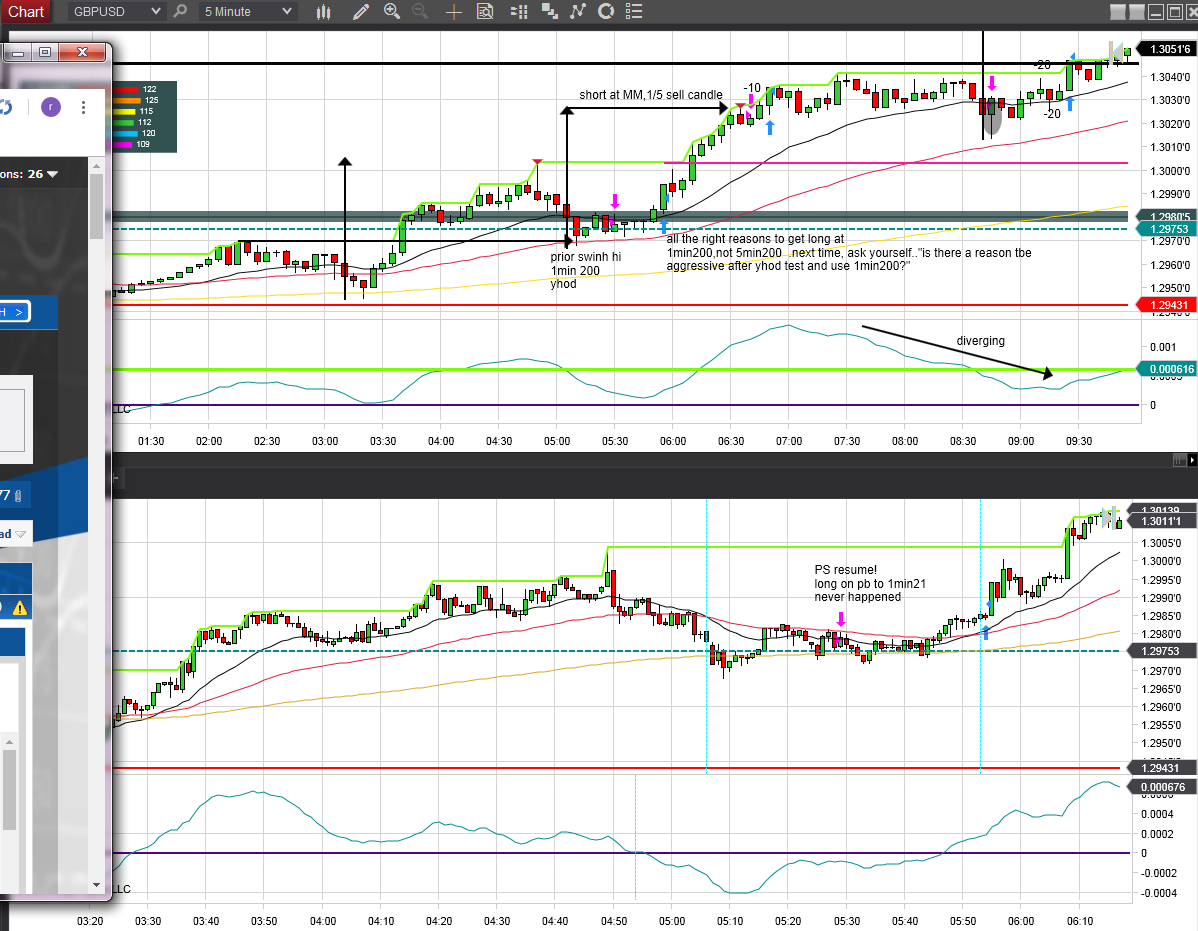The height and width of the screenshot is (931, 1198).
Task: Click the '-10' label near 06:30 candles
Action: click(x=752, y=88)
